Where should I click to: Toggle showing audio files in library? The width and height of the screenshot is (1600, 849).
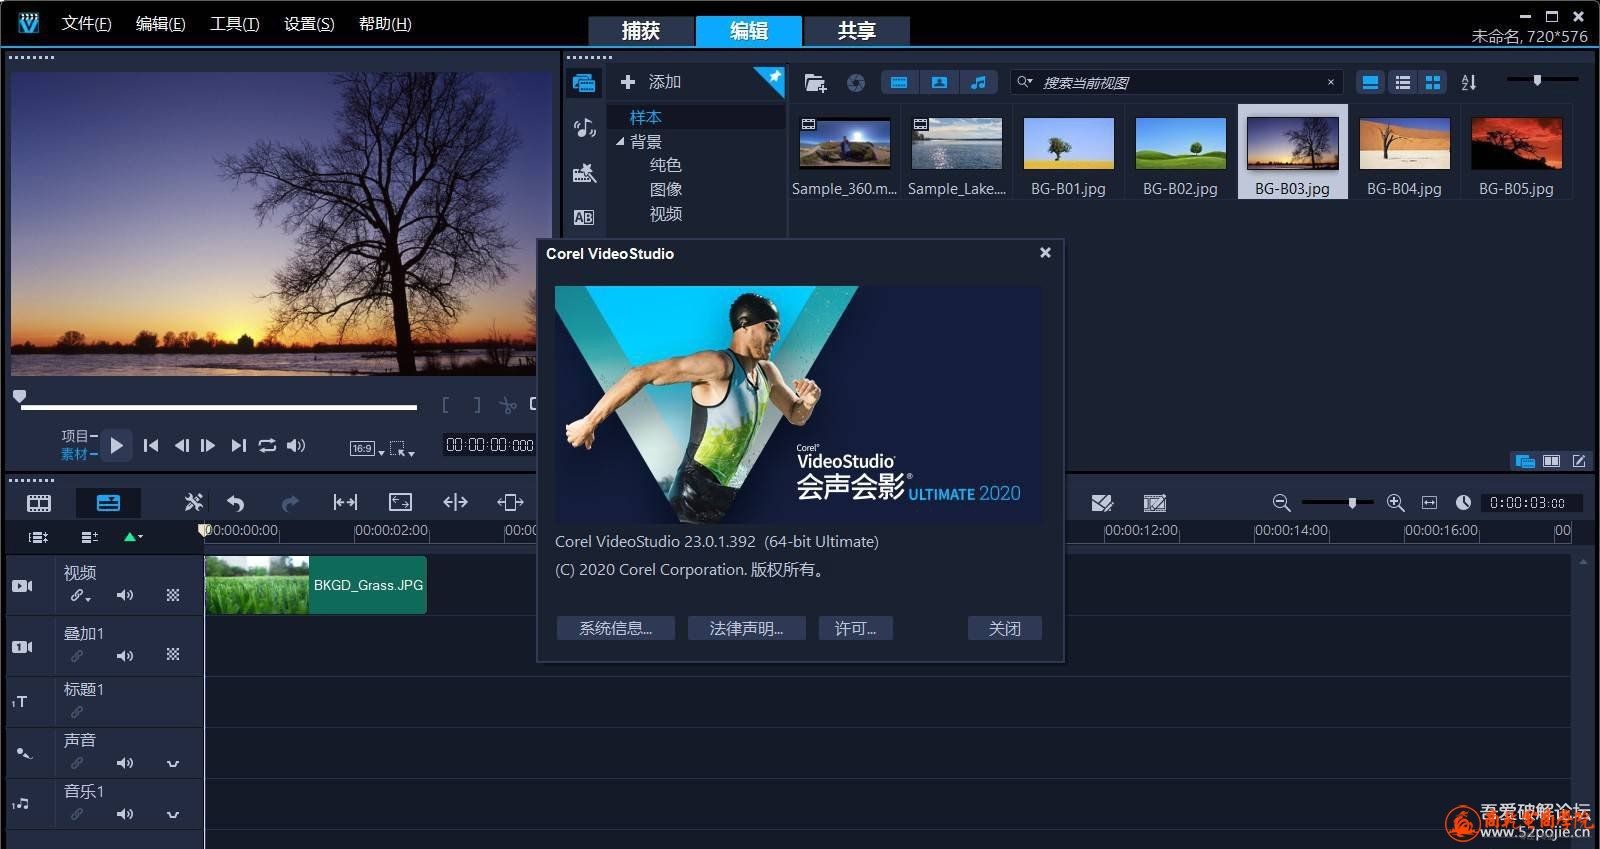coord(979,83)
